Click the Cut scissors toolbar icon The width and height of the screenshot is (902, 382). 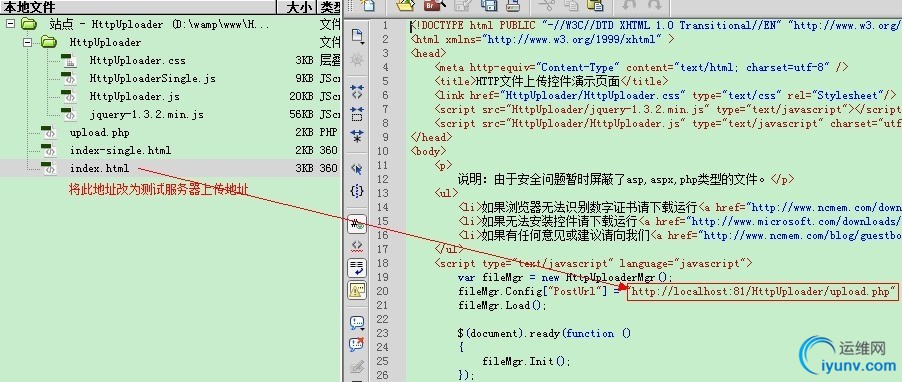pos(546,5)
